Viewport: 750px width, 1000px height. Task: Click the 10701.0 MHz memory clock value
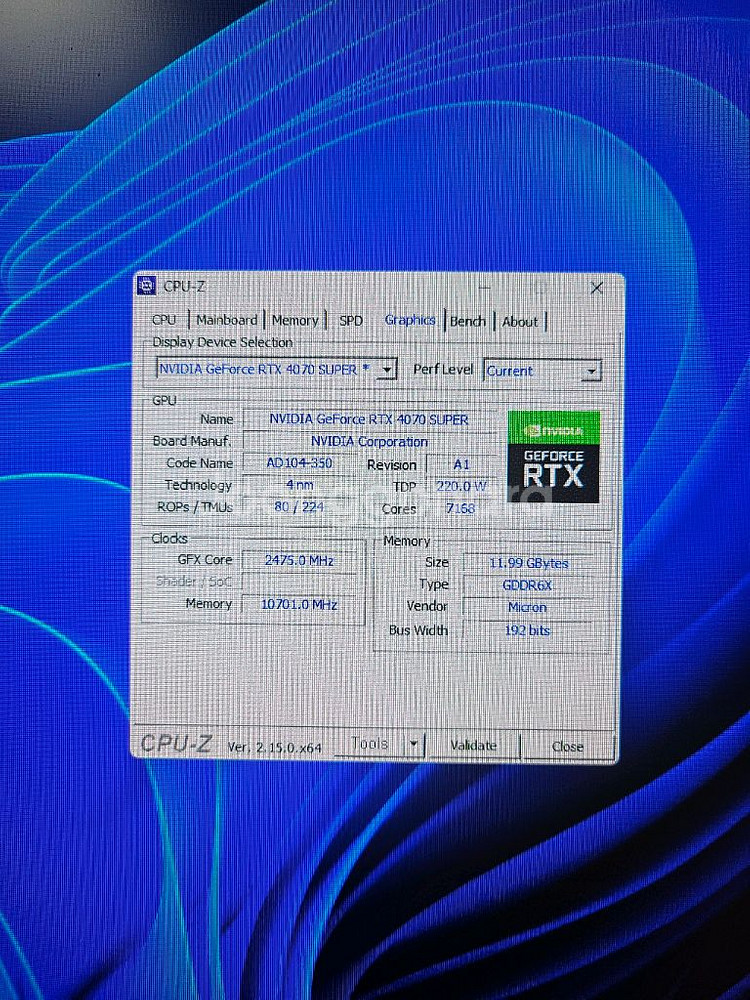coord(299,604)
